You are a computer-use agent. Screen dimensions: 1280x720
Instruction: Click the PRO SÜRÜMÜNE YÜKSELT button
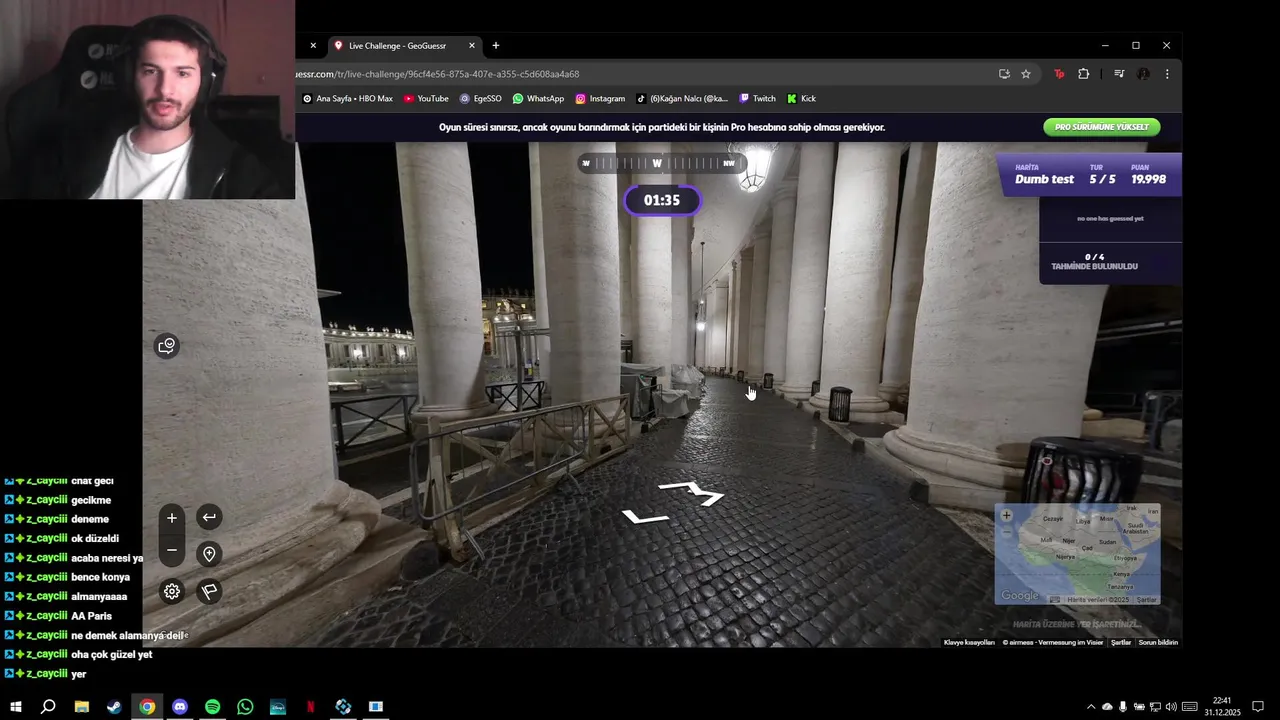1102,127
